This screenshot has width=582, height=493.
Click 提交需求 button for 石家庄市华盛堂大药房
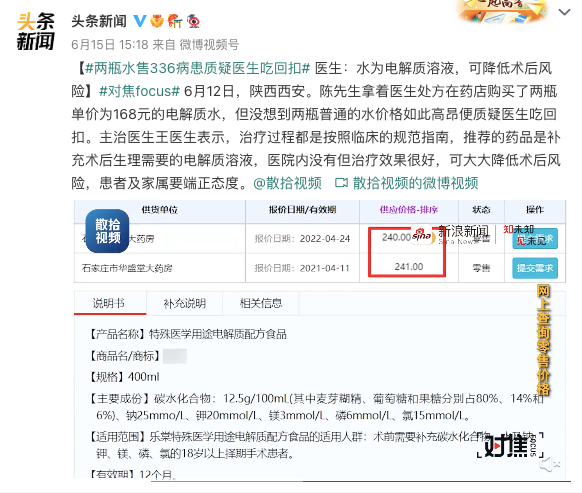(x=535, y=268)
